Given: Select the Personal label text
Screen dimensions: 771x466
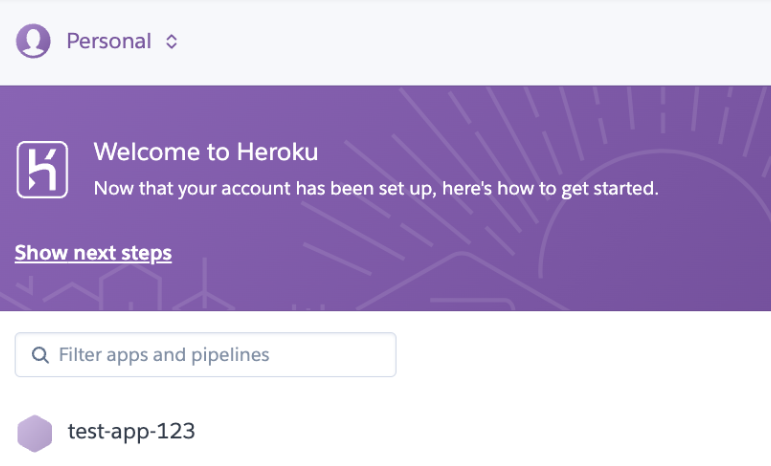Looking at the screenshot, I should [x=109, y=41].
